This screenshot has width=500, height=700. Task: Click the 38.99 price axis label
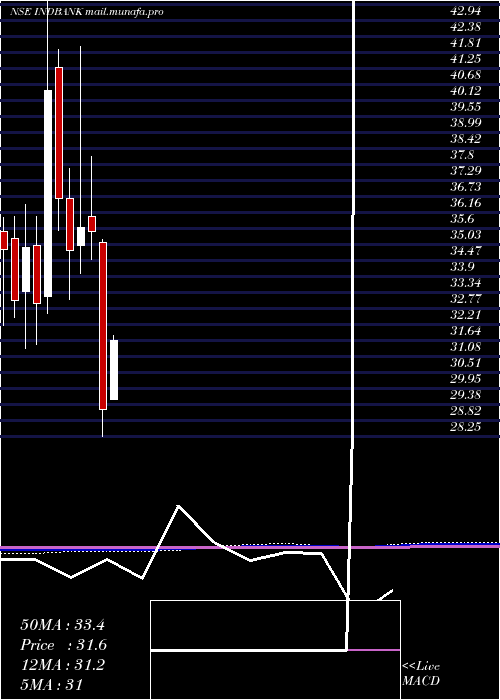point(466,123)
